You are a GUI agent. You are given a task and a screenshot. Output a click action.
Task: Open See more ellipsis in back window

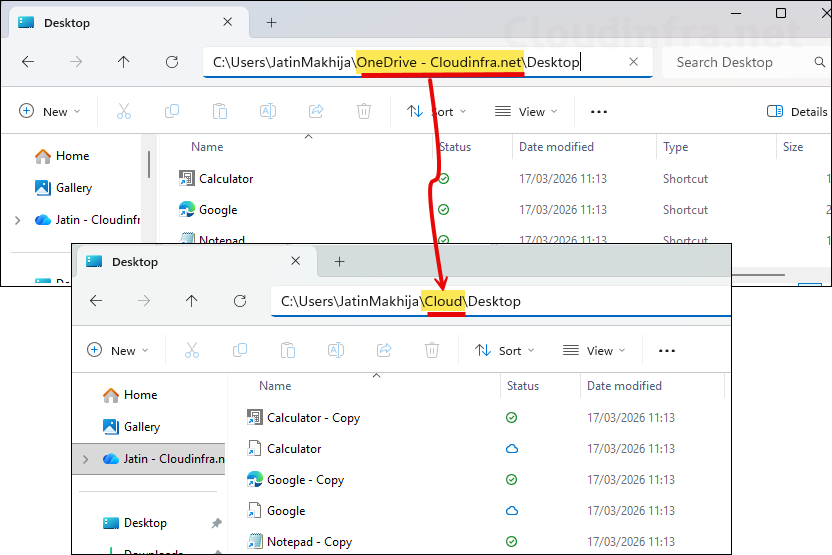pos(599,112)
